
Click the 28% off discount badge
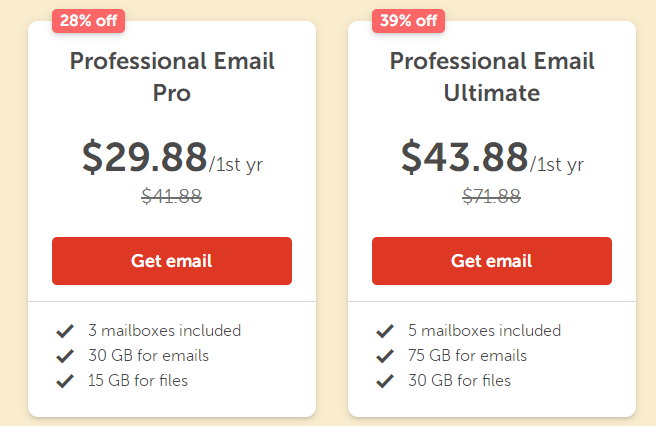pyautogui.click(x=88, y=20)
